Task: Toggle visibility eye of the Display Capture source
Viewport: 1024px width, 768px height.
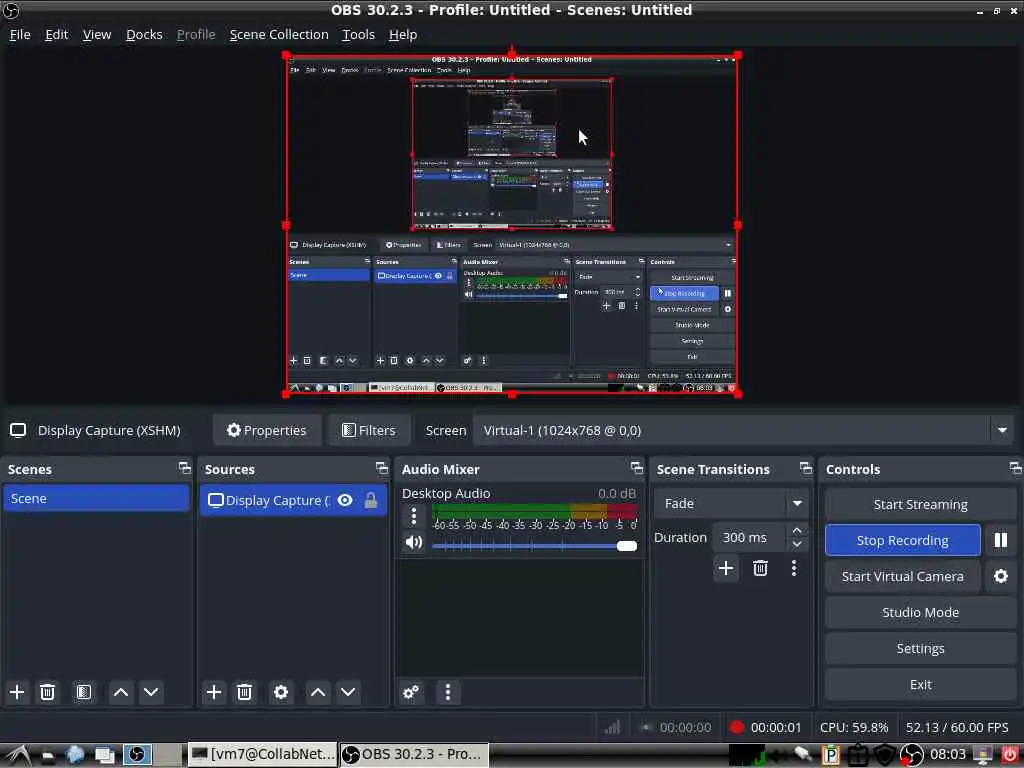Action: coord(345,500)
